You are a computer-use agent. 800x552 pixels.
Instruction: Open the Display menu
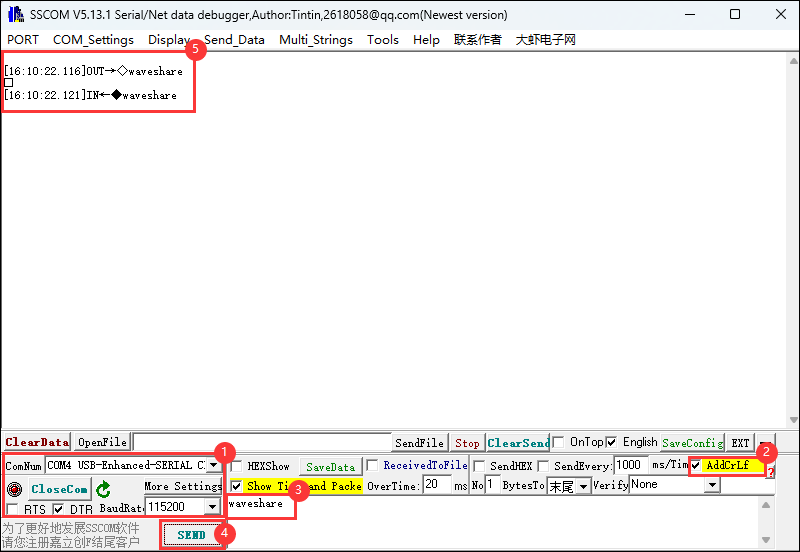[169, 39]
